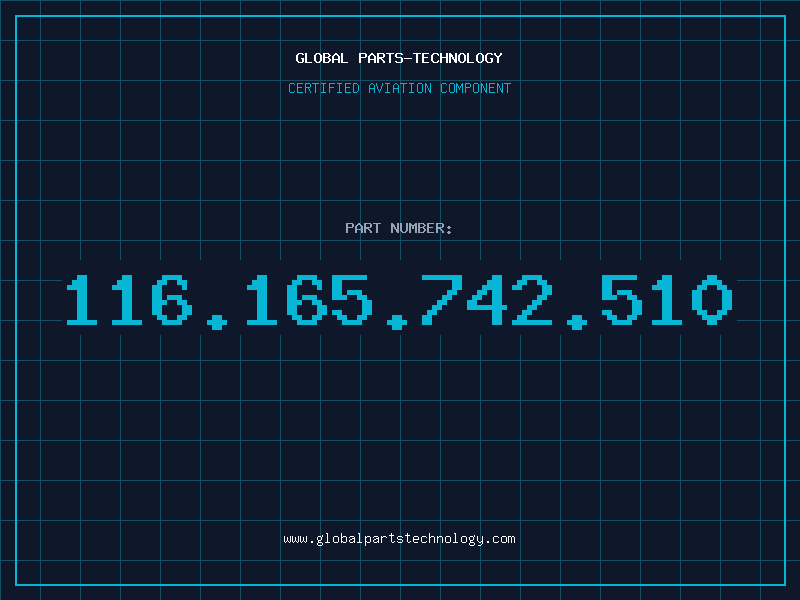Click the GLOBAL PARTS-TECHNOLOGY heading
The height and width of the screenshot is (600, 800).
pos(399,58)
